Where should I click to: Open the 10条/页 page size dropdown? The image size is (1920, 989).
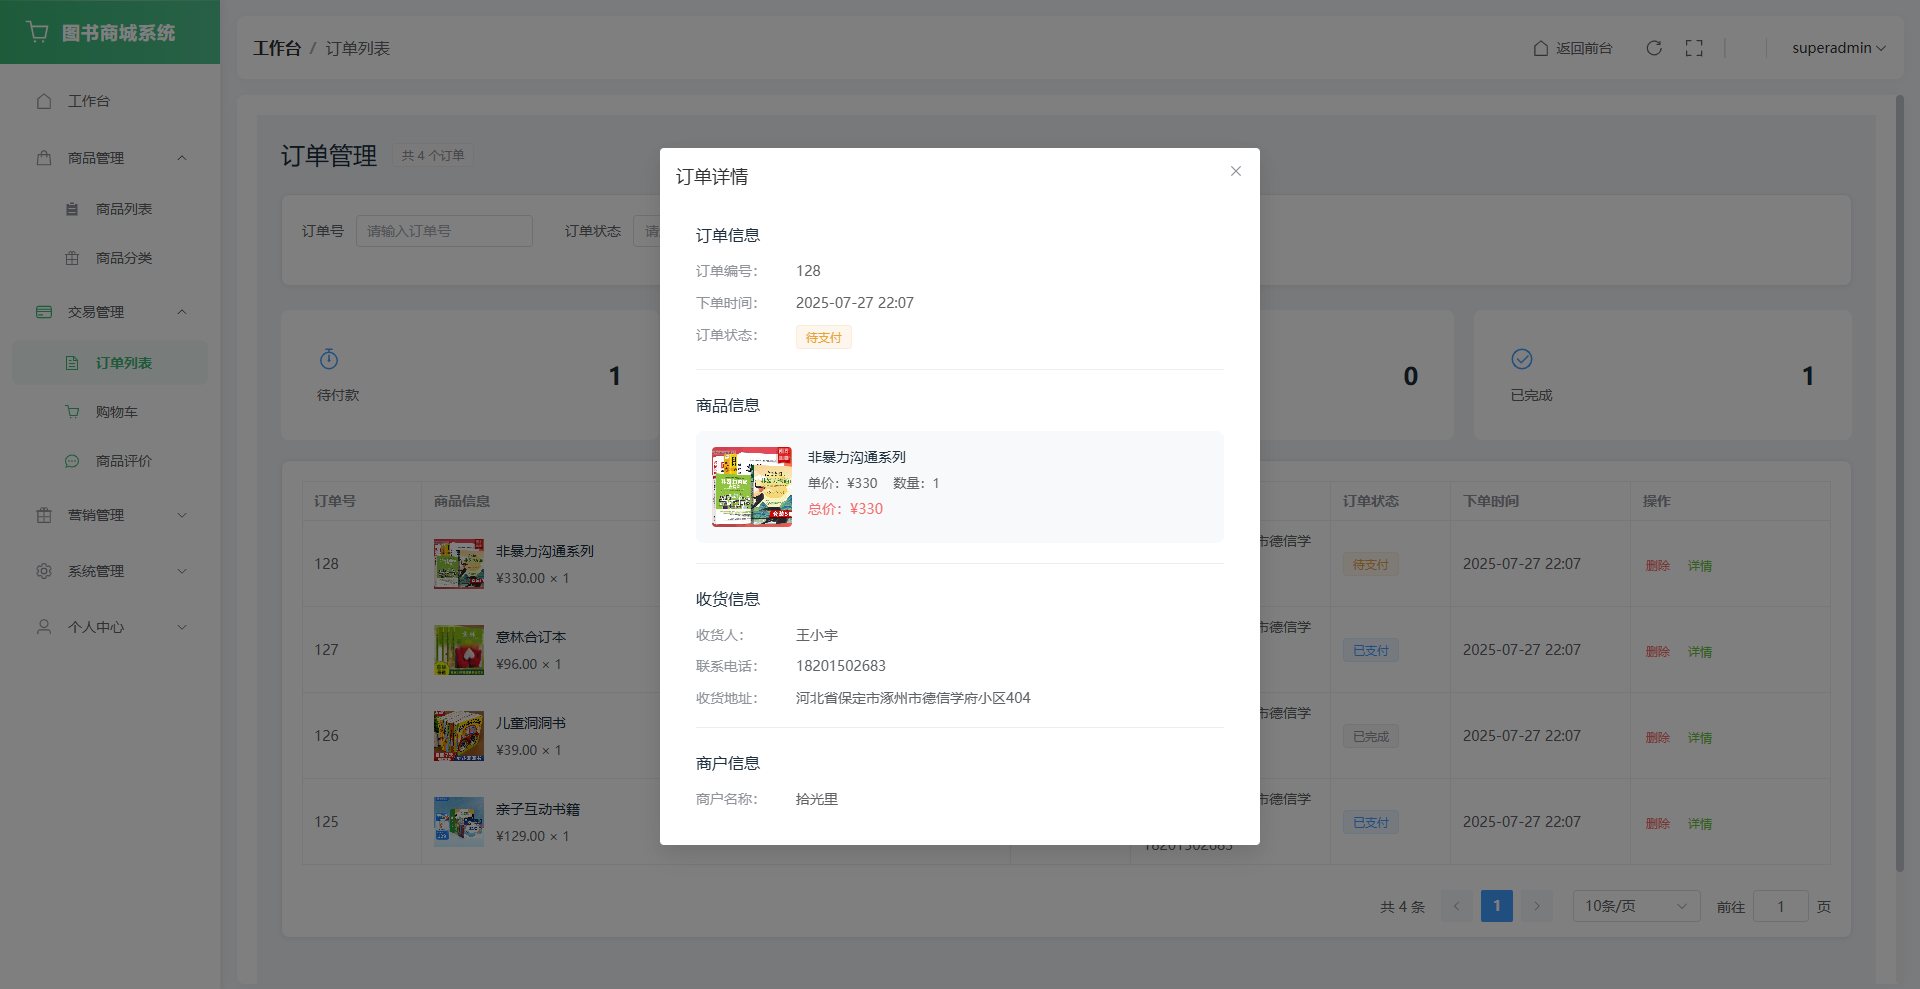[x=1636, y=906]
